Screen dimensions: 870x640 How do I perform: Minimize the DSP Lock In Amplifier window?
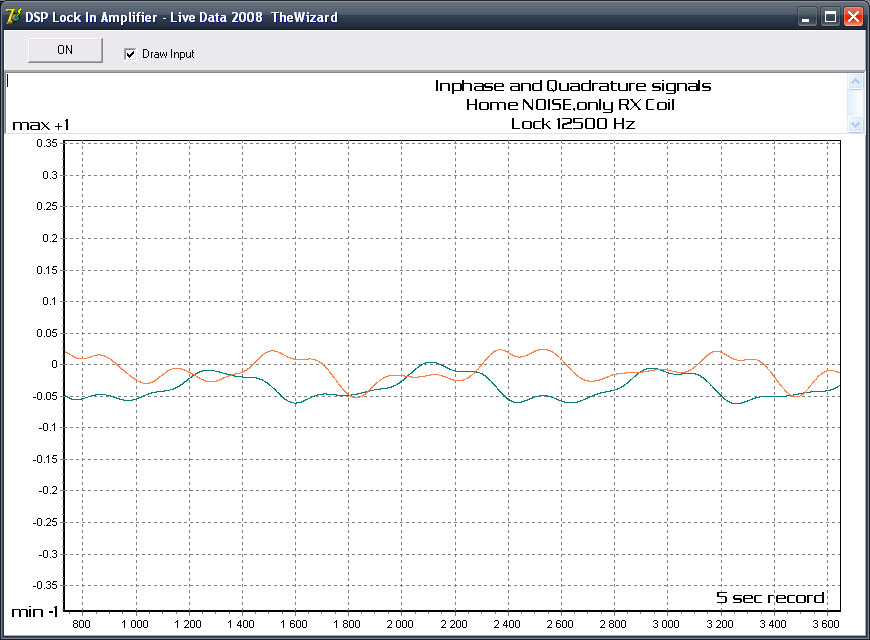806,17
